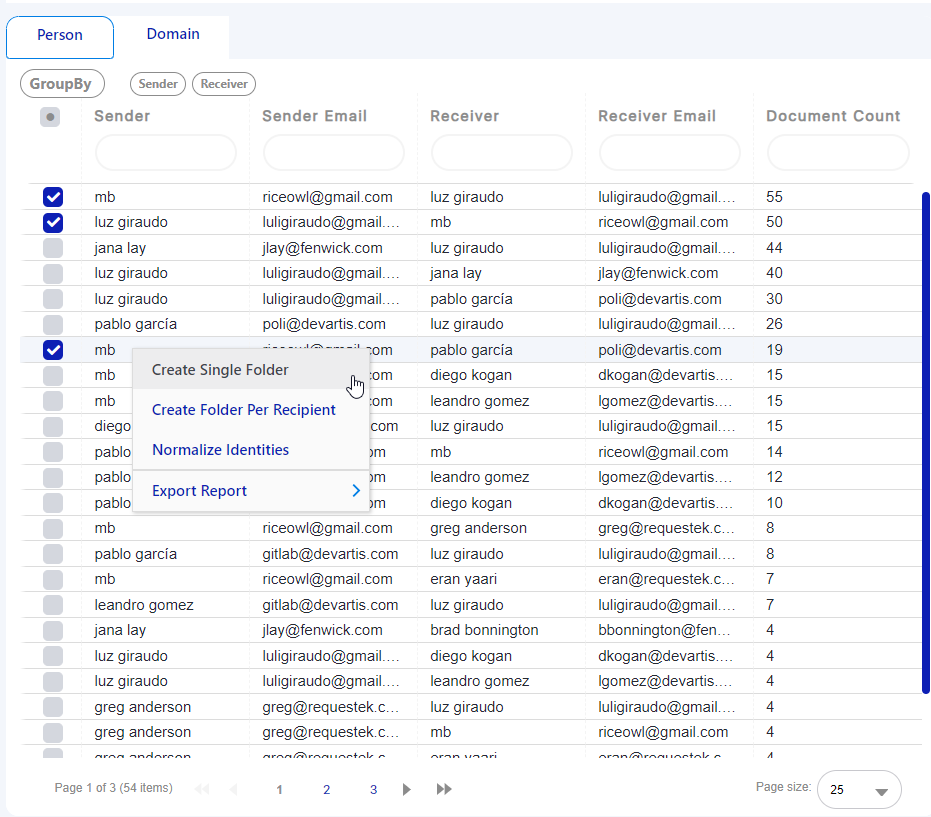Expand the Export Report submenu chevron
The width and height of the screenshot is (931, 817).
(356, 490)
